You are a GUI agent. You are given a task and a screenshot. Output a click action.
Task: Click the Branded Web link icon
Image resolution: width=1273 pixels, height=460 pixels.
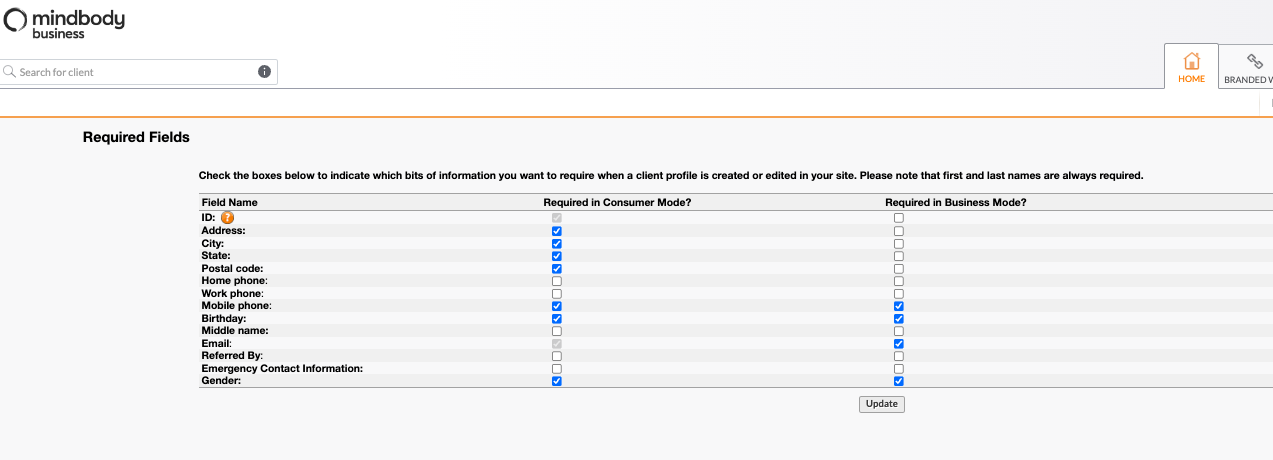[1254, 62]
